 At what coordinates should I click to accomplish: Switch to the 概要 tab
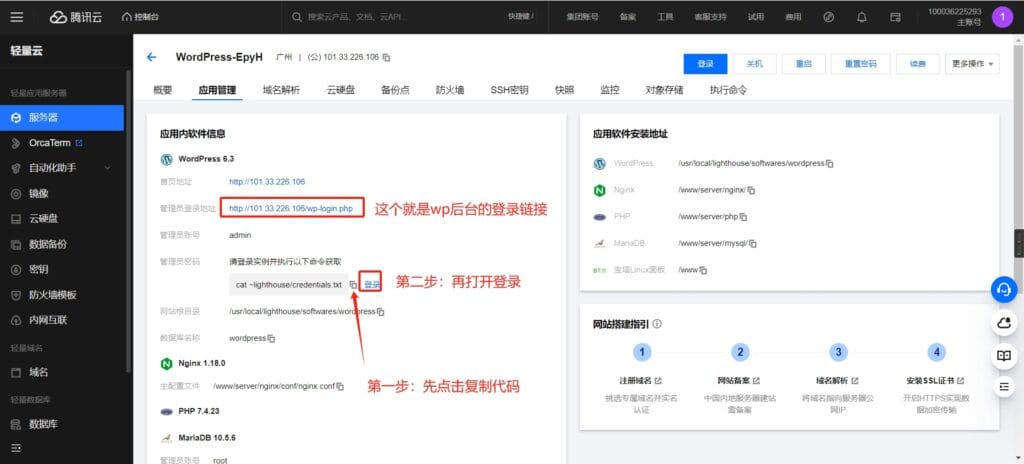pyautogui.click(x=163, y=90)
